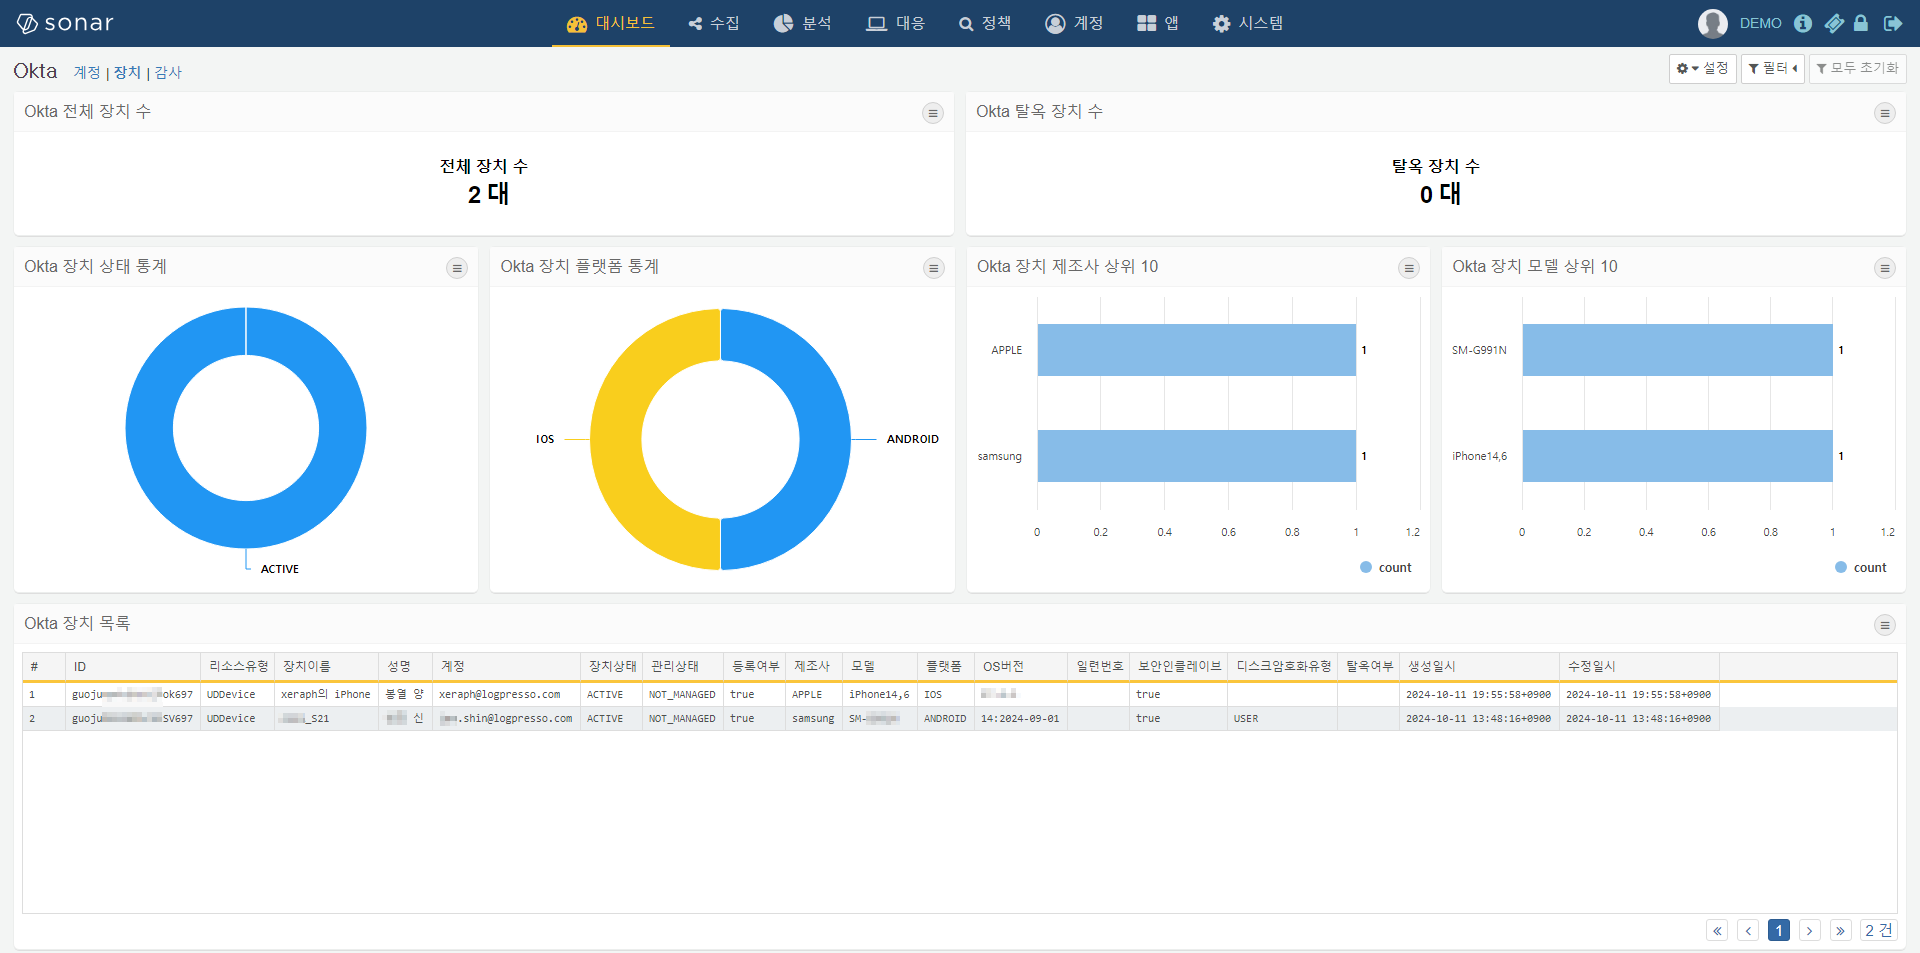Click the SM-G991N bar in 모델 chart
This screenshot has height=953, width=1920.
tap(1677, 350)
